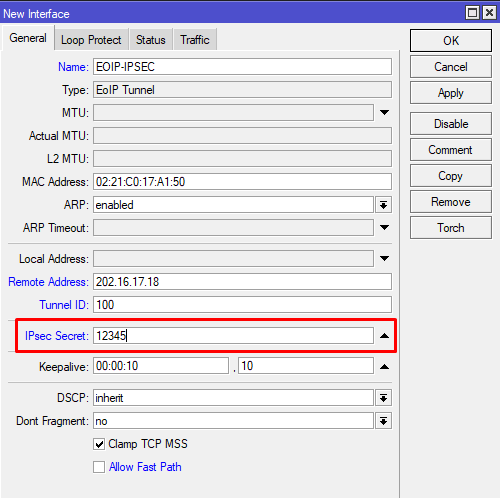
Task: Uncheck Clamp TCP MSS checkbox
Action: (x=99, y=444)
